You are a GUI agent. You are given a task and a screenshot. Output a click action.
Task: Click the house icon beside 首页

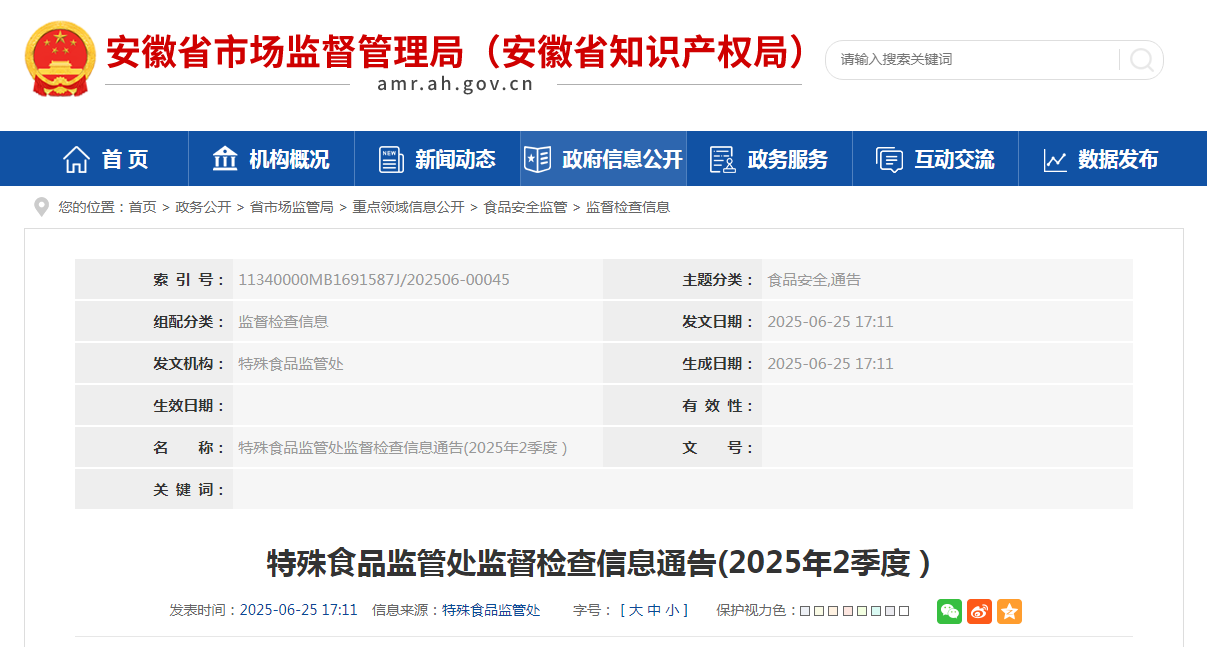76,159
